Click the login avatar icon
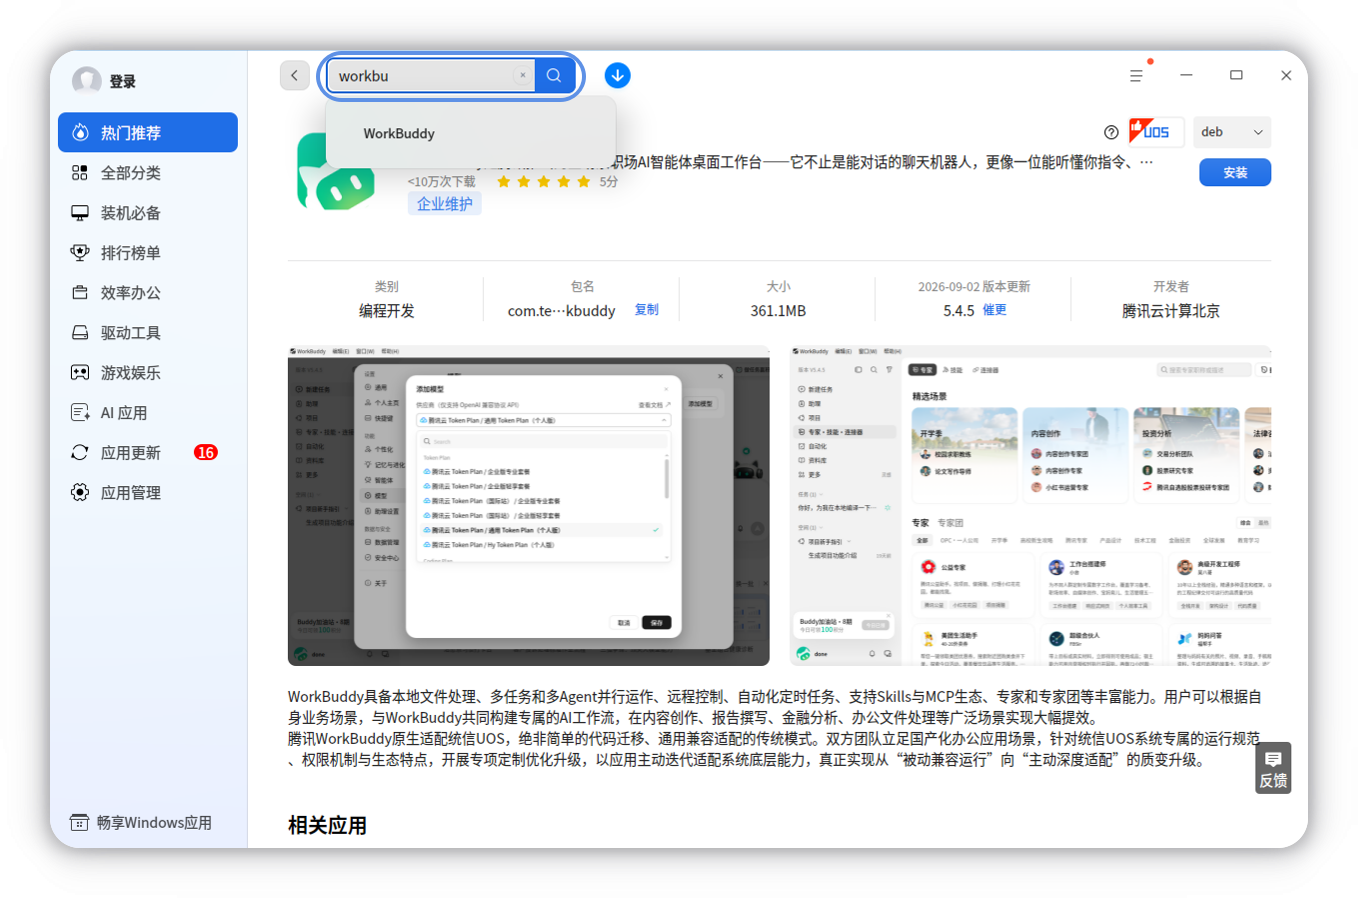Screen dimensions: 1358x898 point(87,81)
